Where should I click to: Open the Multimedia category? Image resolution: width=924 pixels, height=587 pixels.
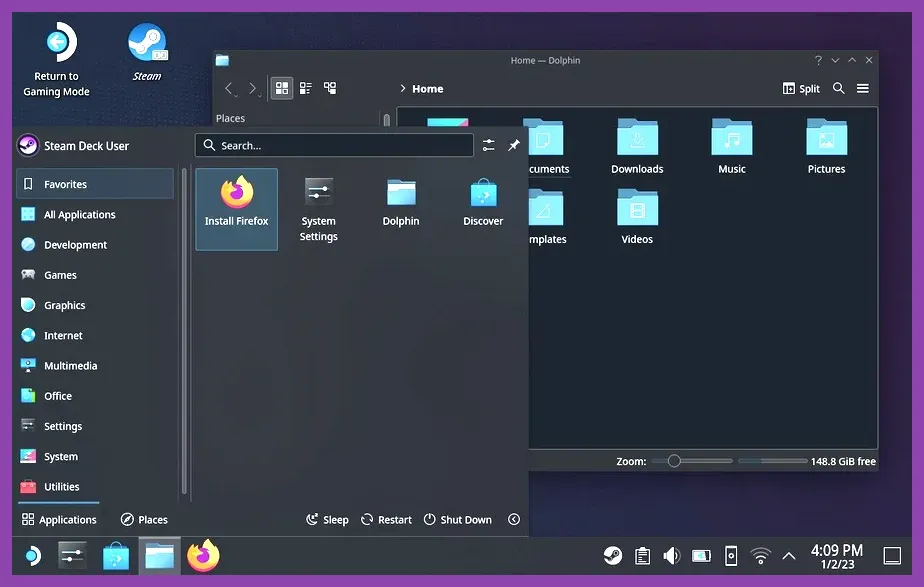coord(95,365)
